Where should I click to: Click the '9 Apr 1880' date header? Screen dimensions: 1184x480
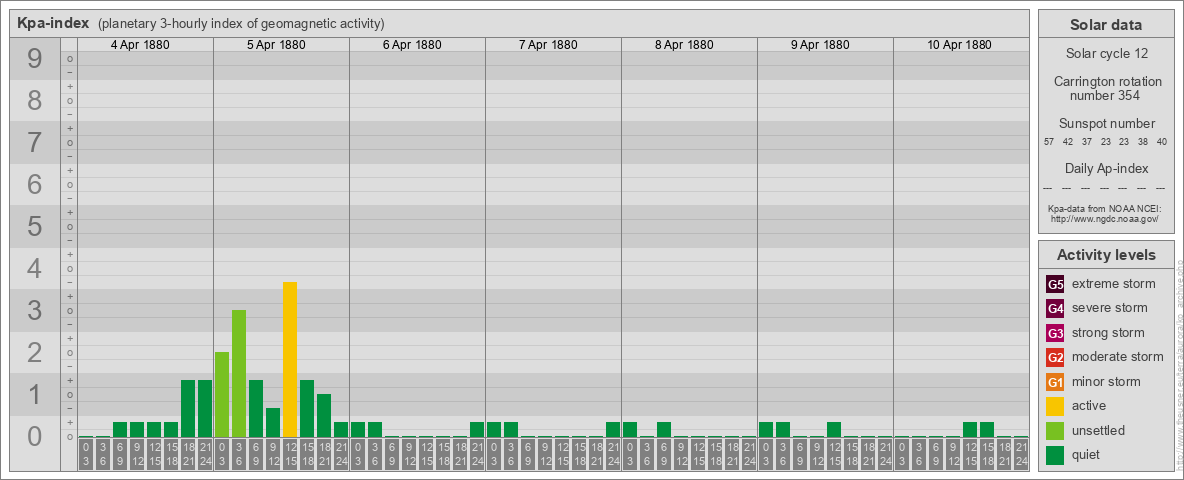click(x=820, y=45)
